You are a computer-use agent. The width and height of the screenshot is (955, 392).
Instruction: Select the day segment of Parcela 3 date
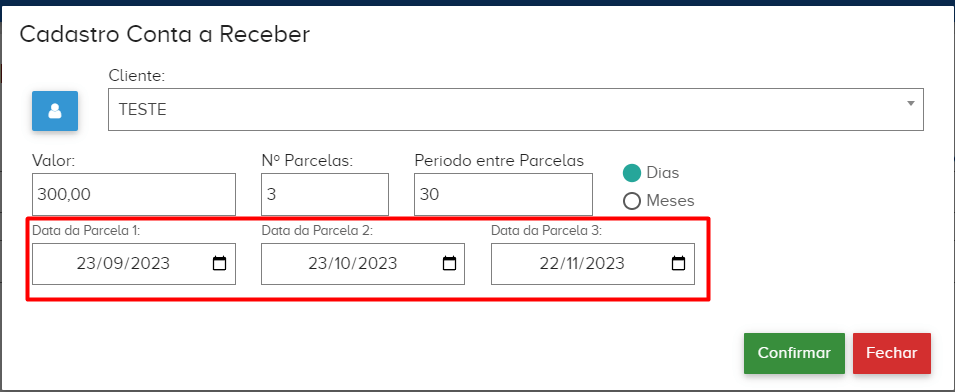[x=549, y=264]
